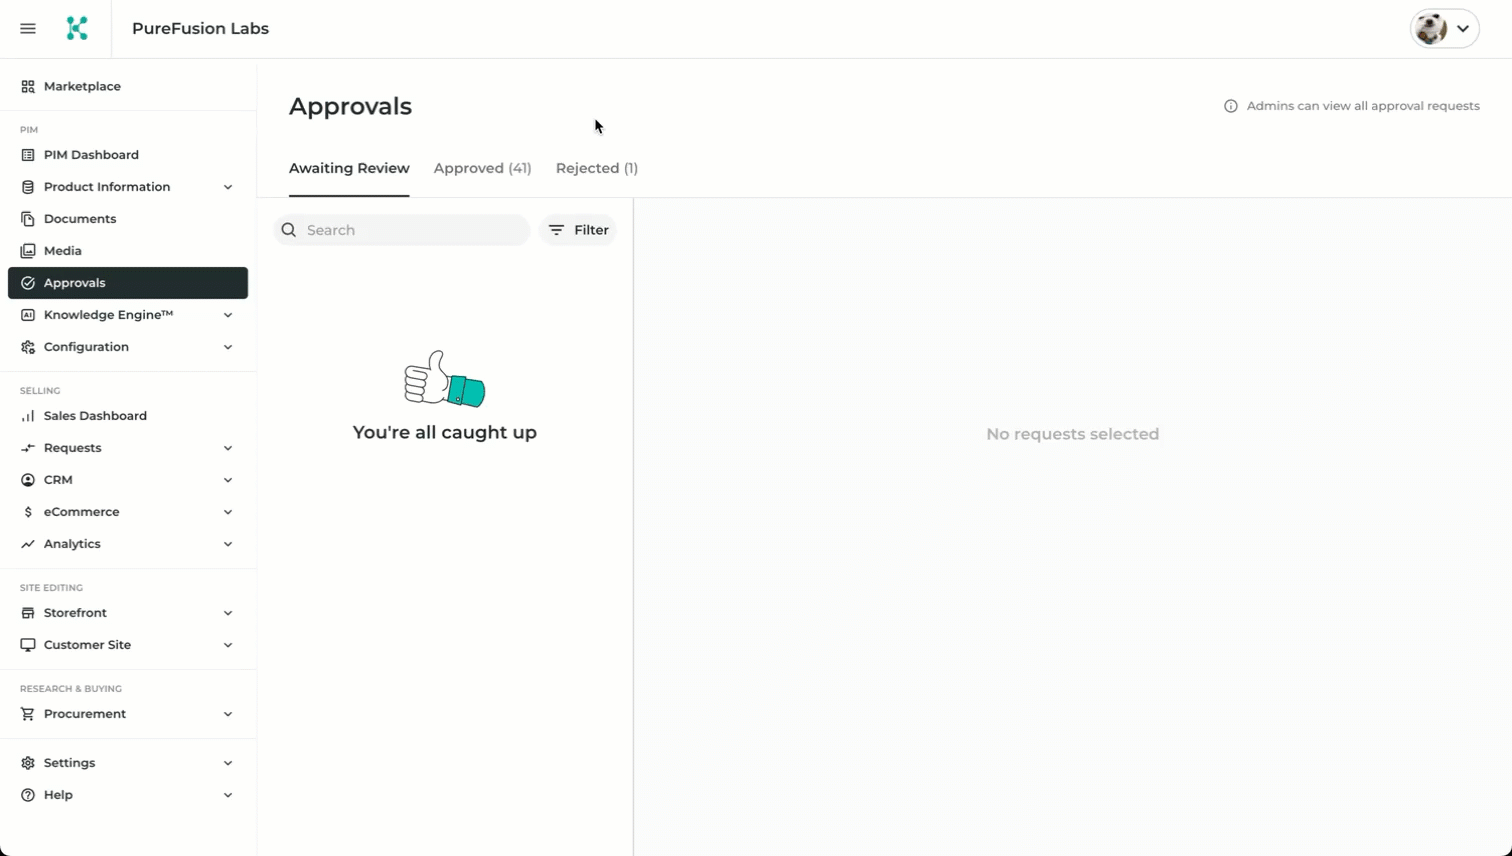
Task: Click the Storefront shop icon
Action: pos(28,613)
